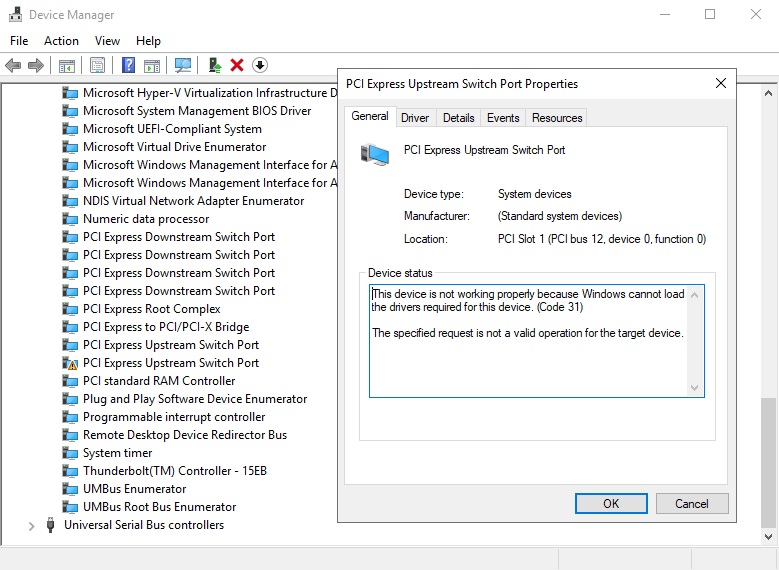Click the Update driver green-arrow icon
This screenshot has height=570, width=779.
click(x=215, y=65)
